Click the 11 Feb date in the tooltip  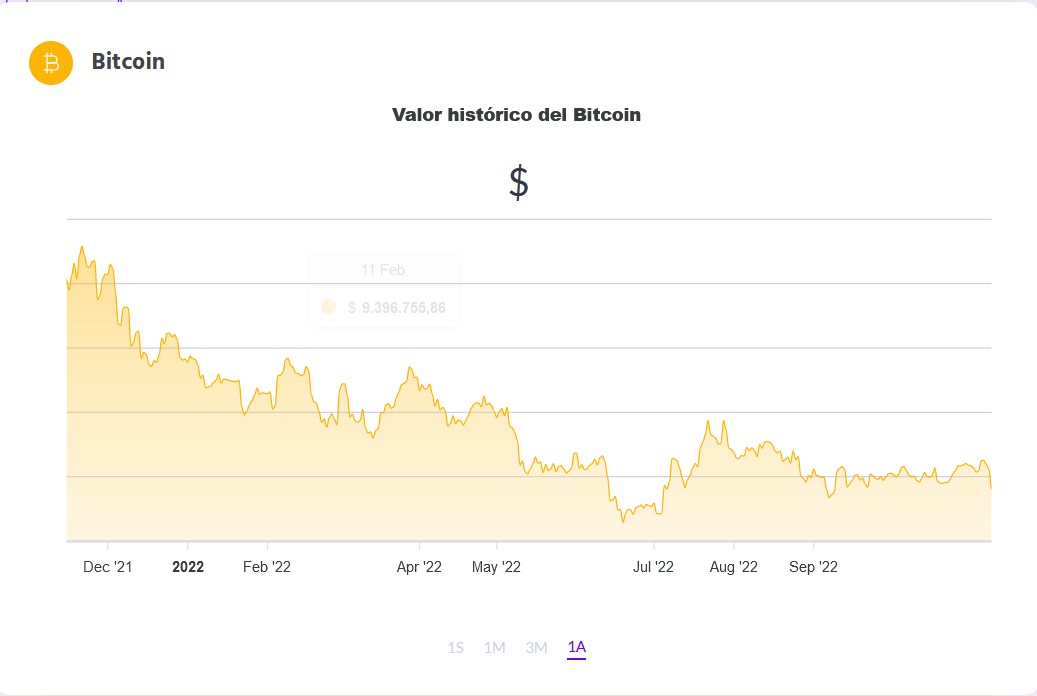click(383, 269)
